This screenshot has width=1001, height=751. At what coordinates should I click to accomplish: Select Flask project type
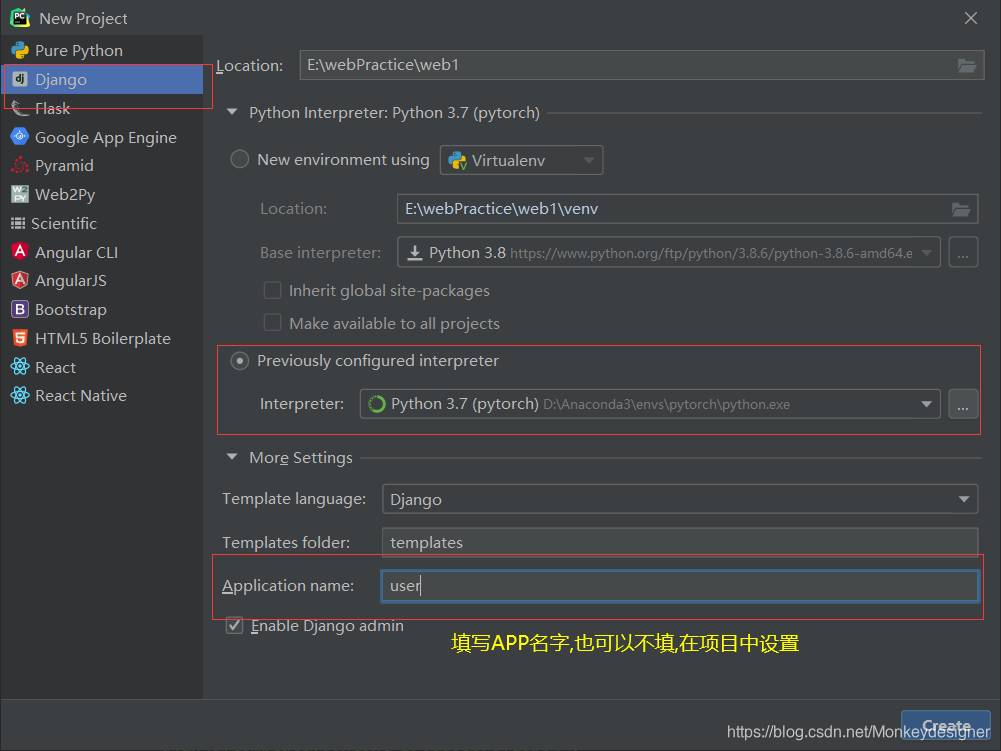pos(102,109)
